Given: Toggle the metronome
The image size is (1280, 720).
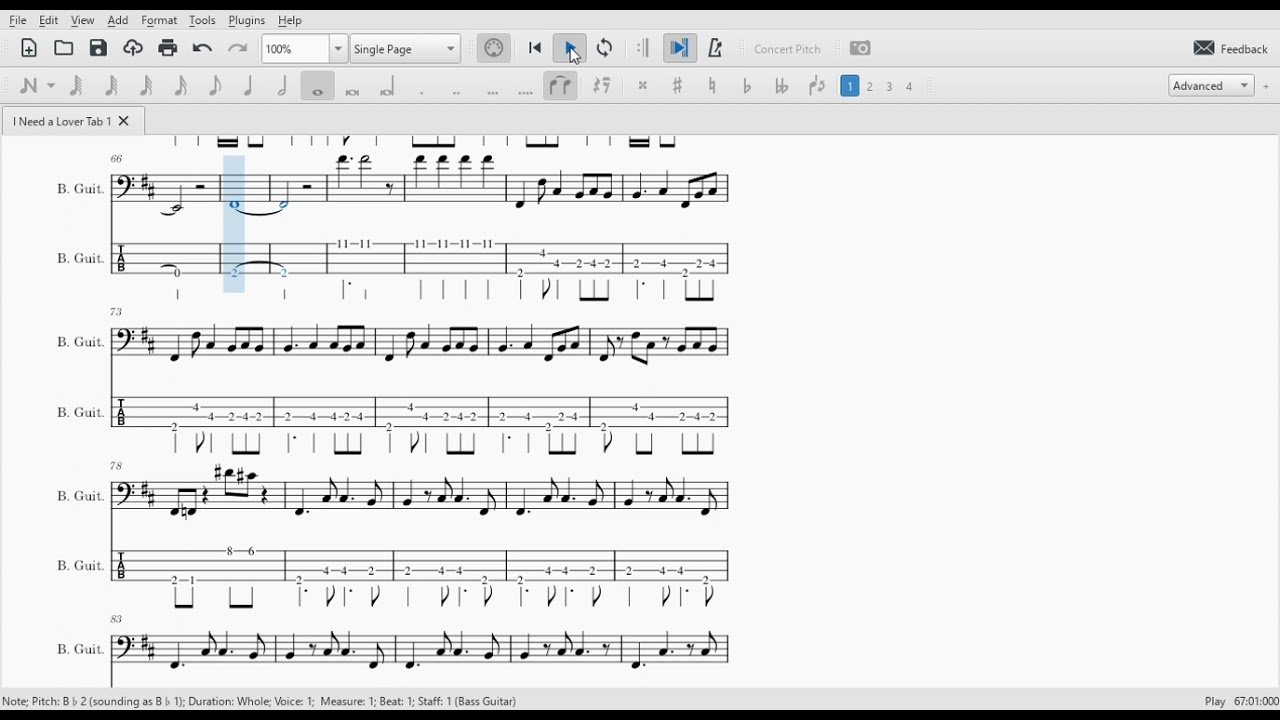Looking at the screenshot, I should pos(715,48).
